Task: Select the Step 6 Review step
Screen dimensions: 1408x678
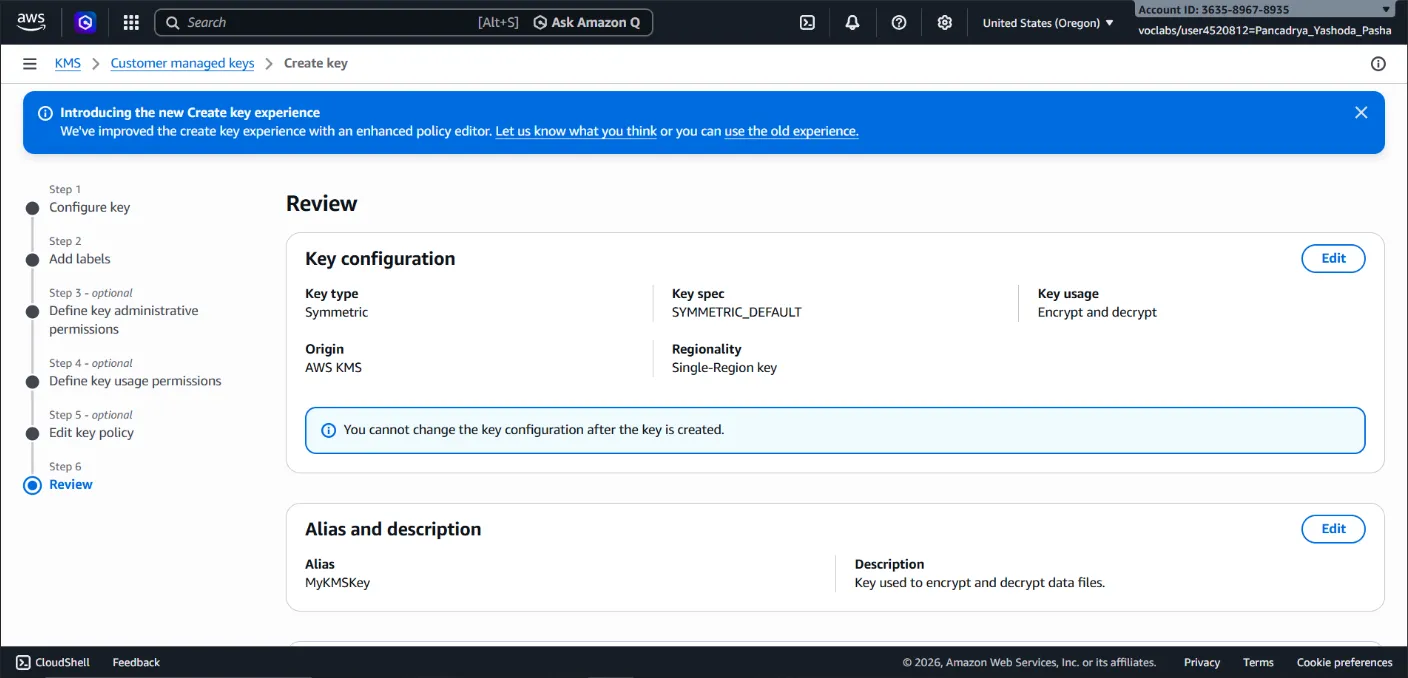Action: (71, 485)
